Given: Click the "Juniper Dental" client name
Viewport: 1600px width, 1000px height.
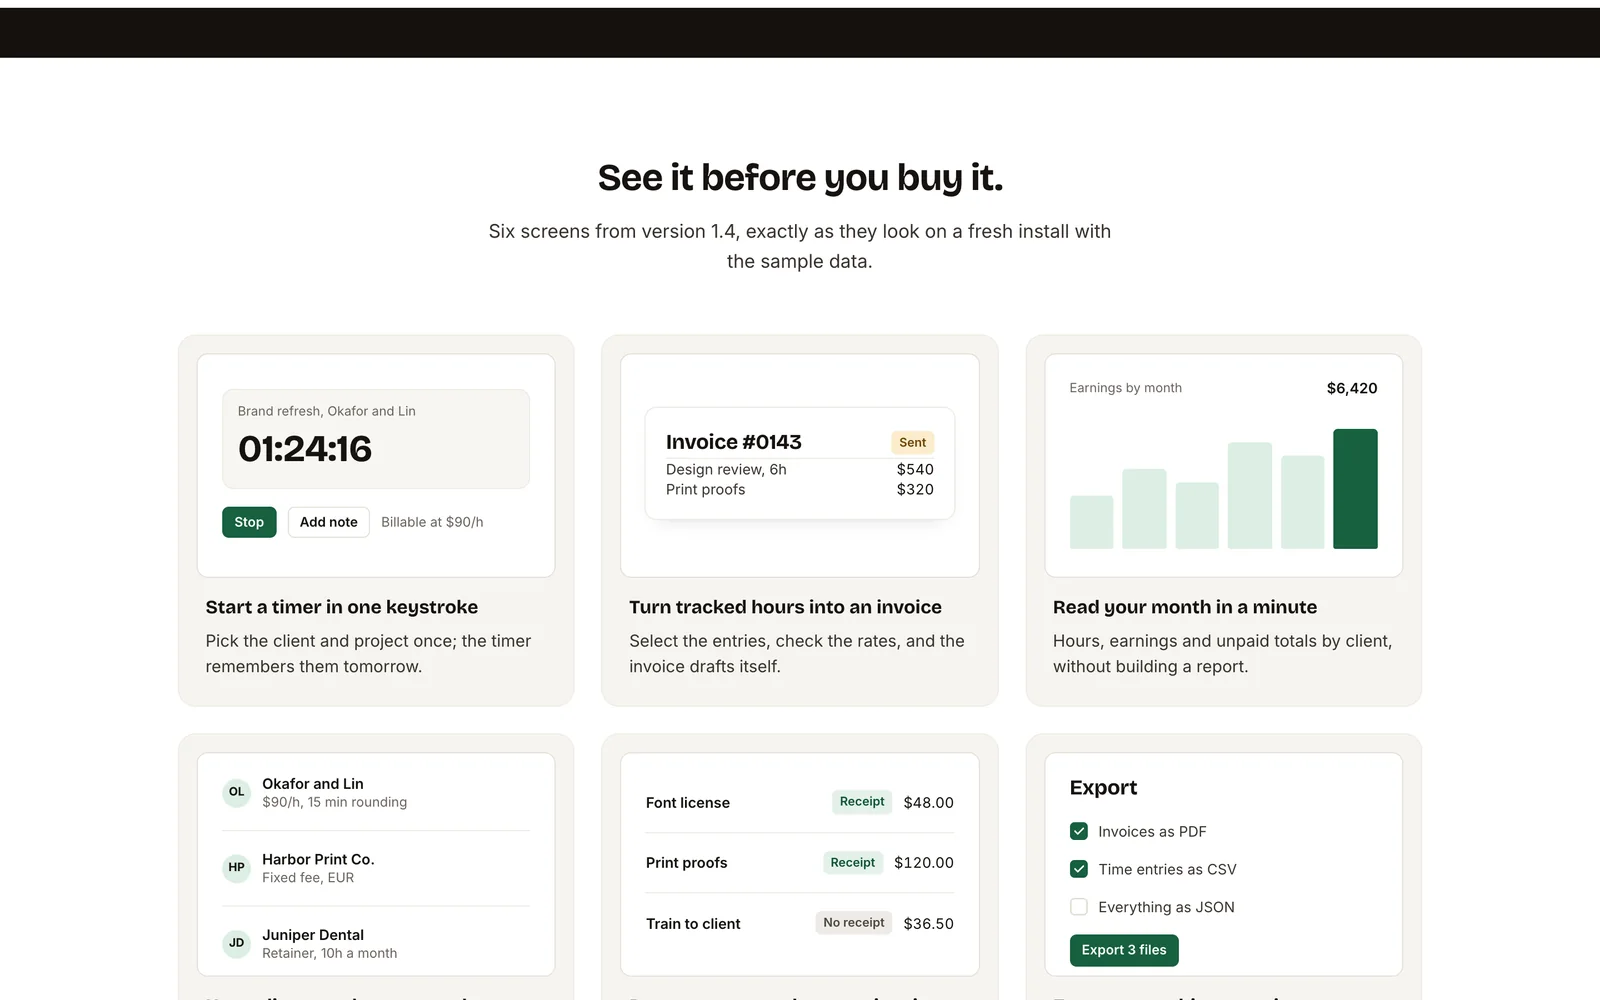Looking at the screenshot, I should pos(313,935).
